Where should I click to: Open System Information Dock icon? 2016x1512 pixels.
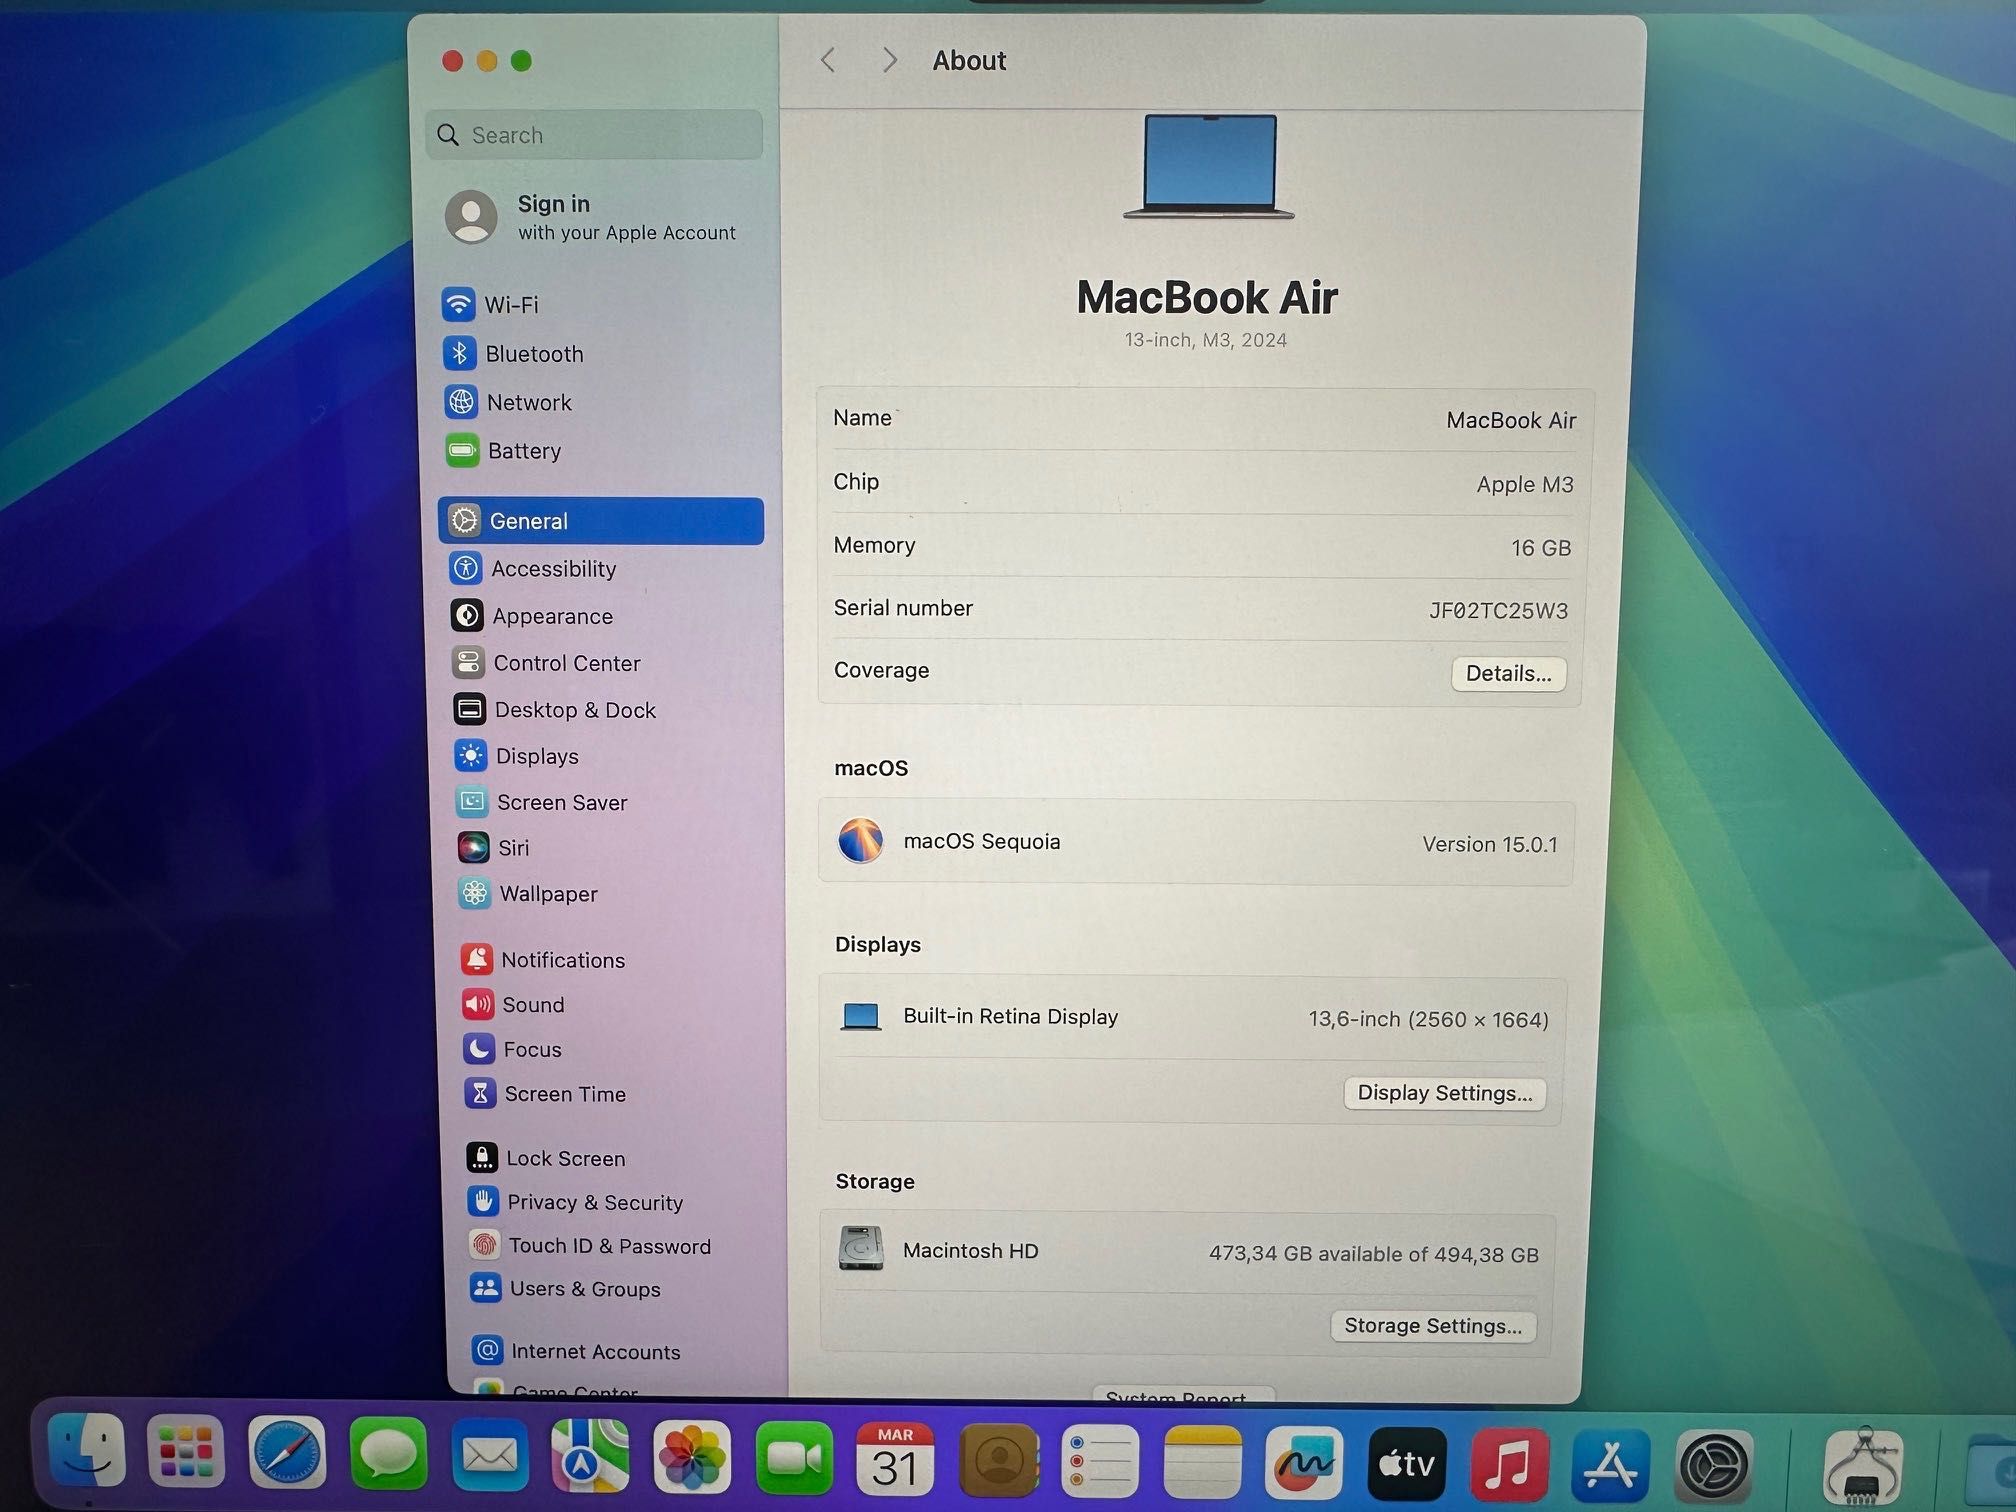pos(1862,1467)
